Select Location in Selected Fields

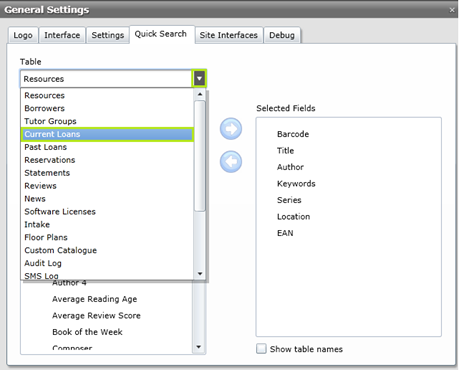[x=293, y=217]
